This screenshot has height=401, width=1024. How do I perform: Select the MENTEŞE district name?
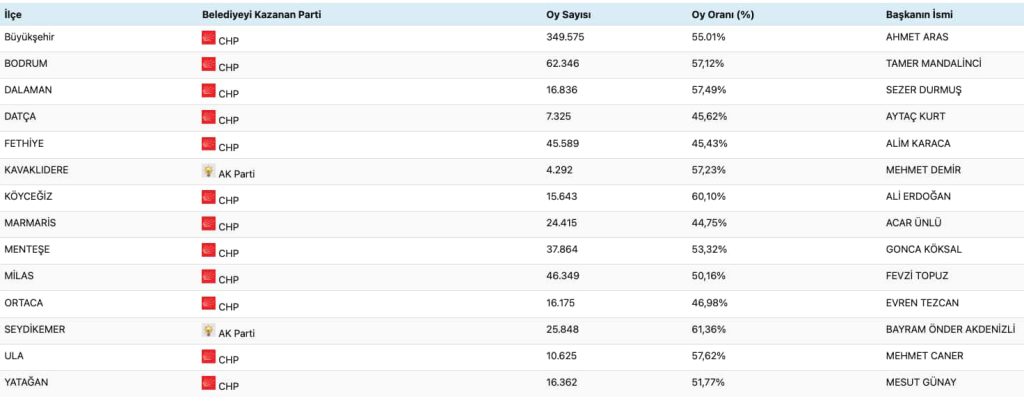point(26,249)
